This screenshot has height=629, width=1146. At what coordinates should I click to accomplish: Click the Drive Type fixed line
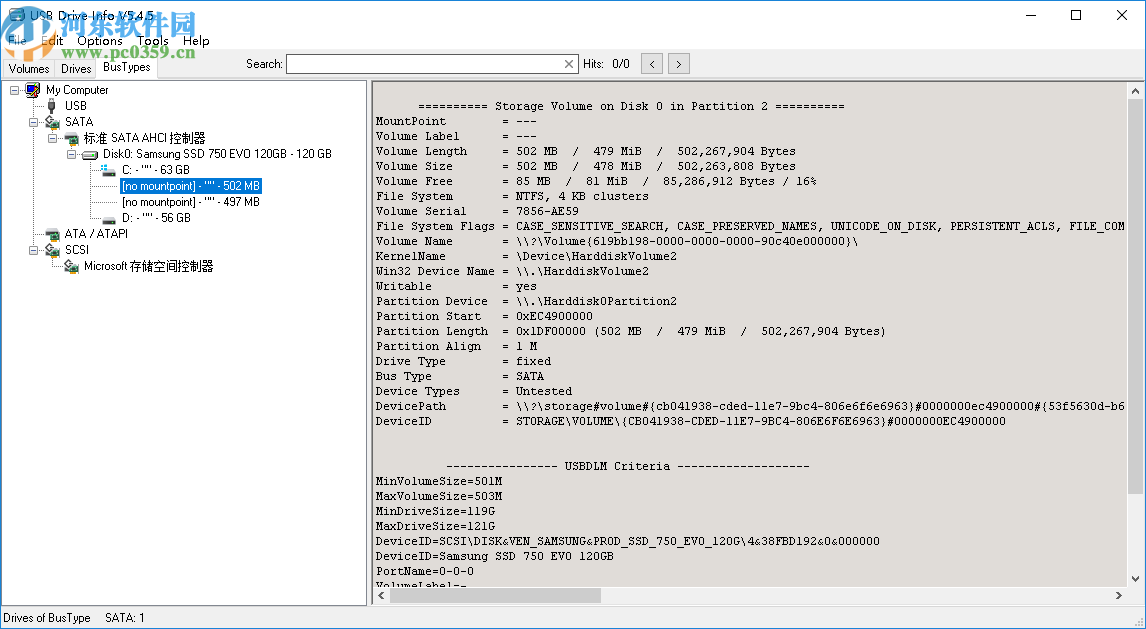[463, 362]
